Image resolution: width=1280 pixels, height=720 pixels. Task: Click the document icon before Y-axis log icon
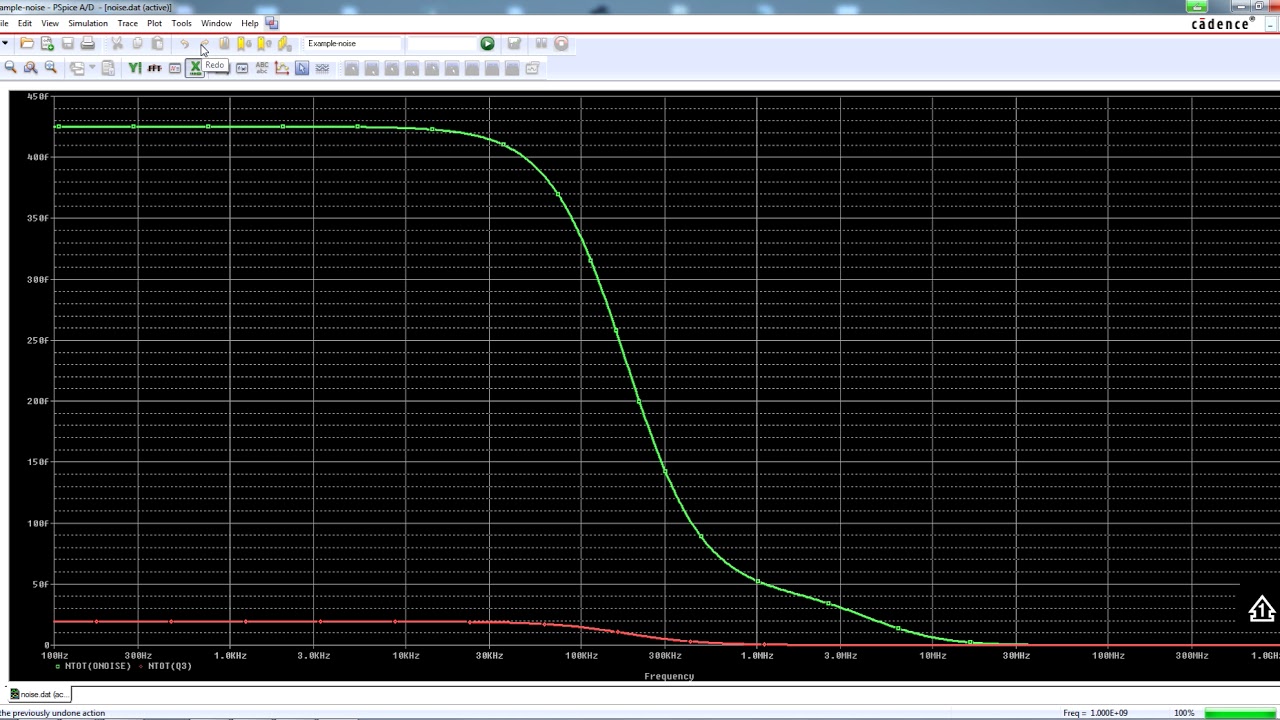point(108,68)
